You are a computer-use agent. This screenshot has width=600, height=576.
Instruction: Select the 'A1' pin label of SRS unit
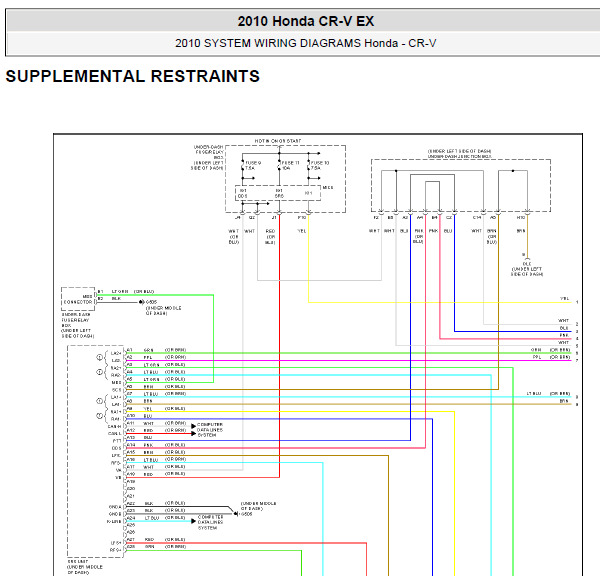coord(130,350)
